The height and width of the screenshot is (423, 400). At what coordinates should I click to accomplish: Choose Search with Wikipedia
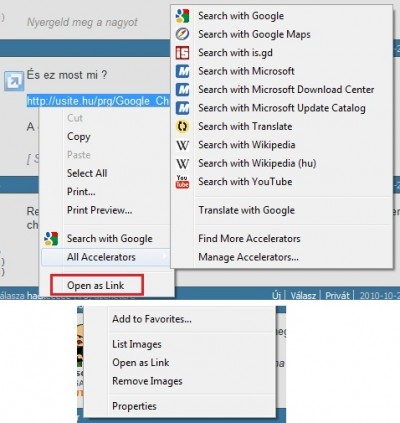(247, 145)
